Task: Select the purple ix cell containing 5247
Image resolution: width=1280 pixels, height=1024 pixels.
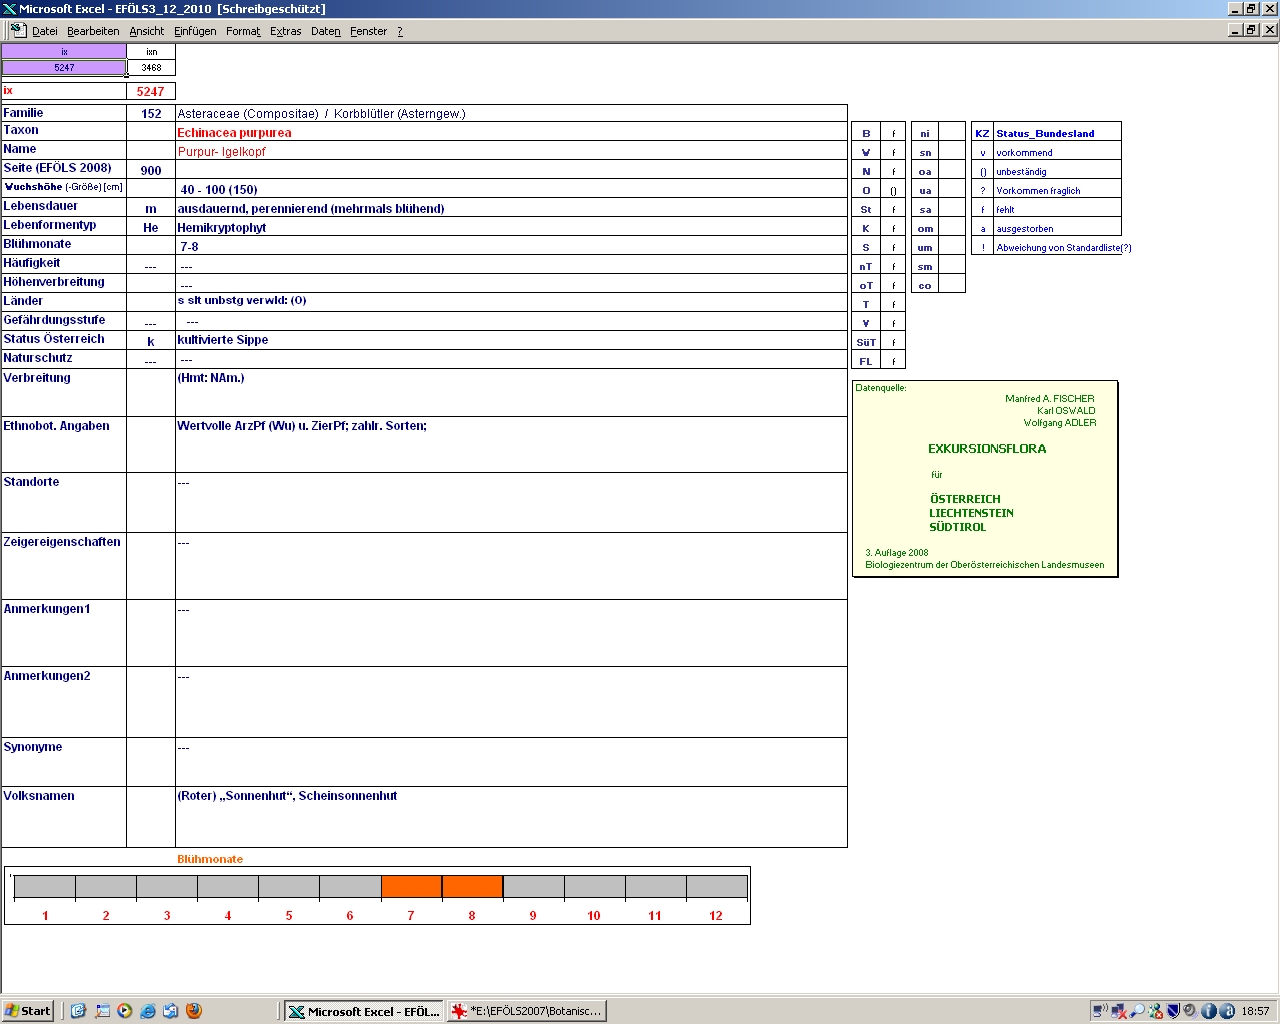Action: [x=64, y=68]
